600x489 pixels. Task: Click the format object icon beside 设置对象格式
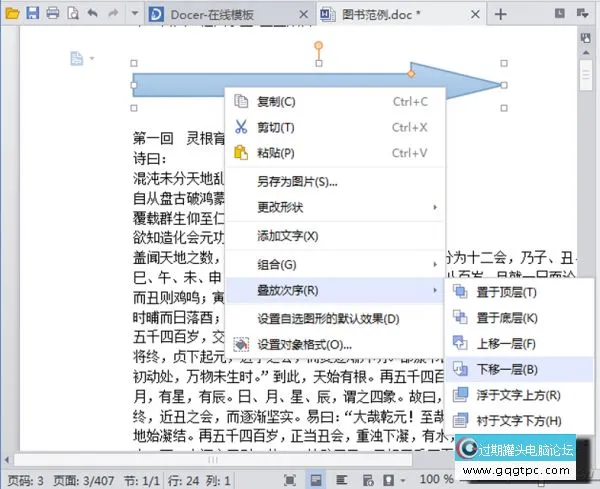pyautogui.click(x=241, y=345)
